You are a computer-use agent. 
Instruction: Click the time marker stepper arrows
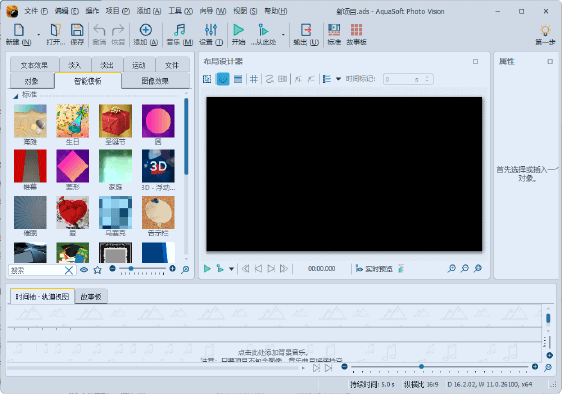pos(427,79)
